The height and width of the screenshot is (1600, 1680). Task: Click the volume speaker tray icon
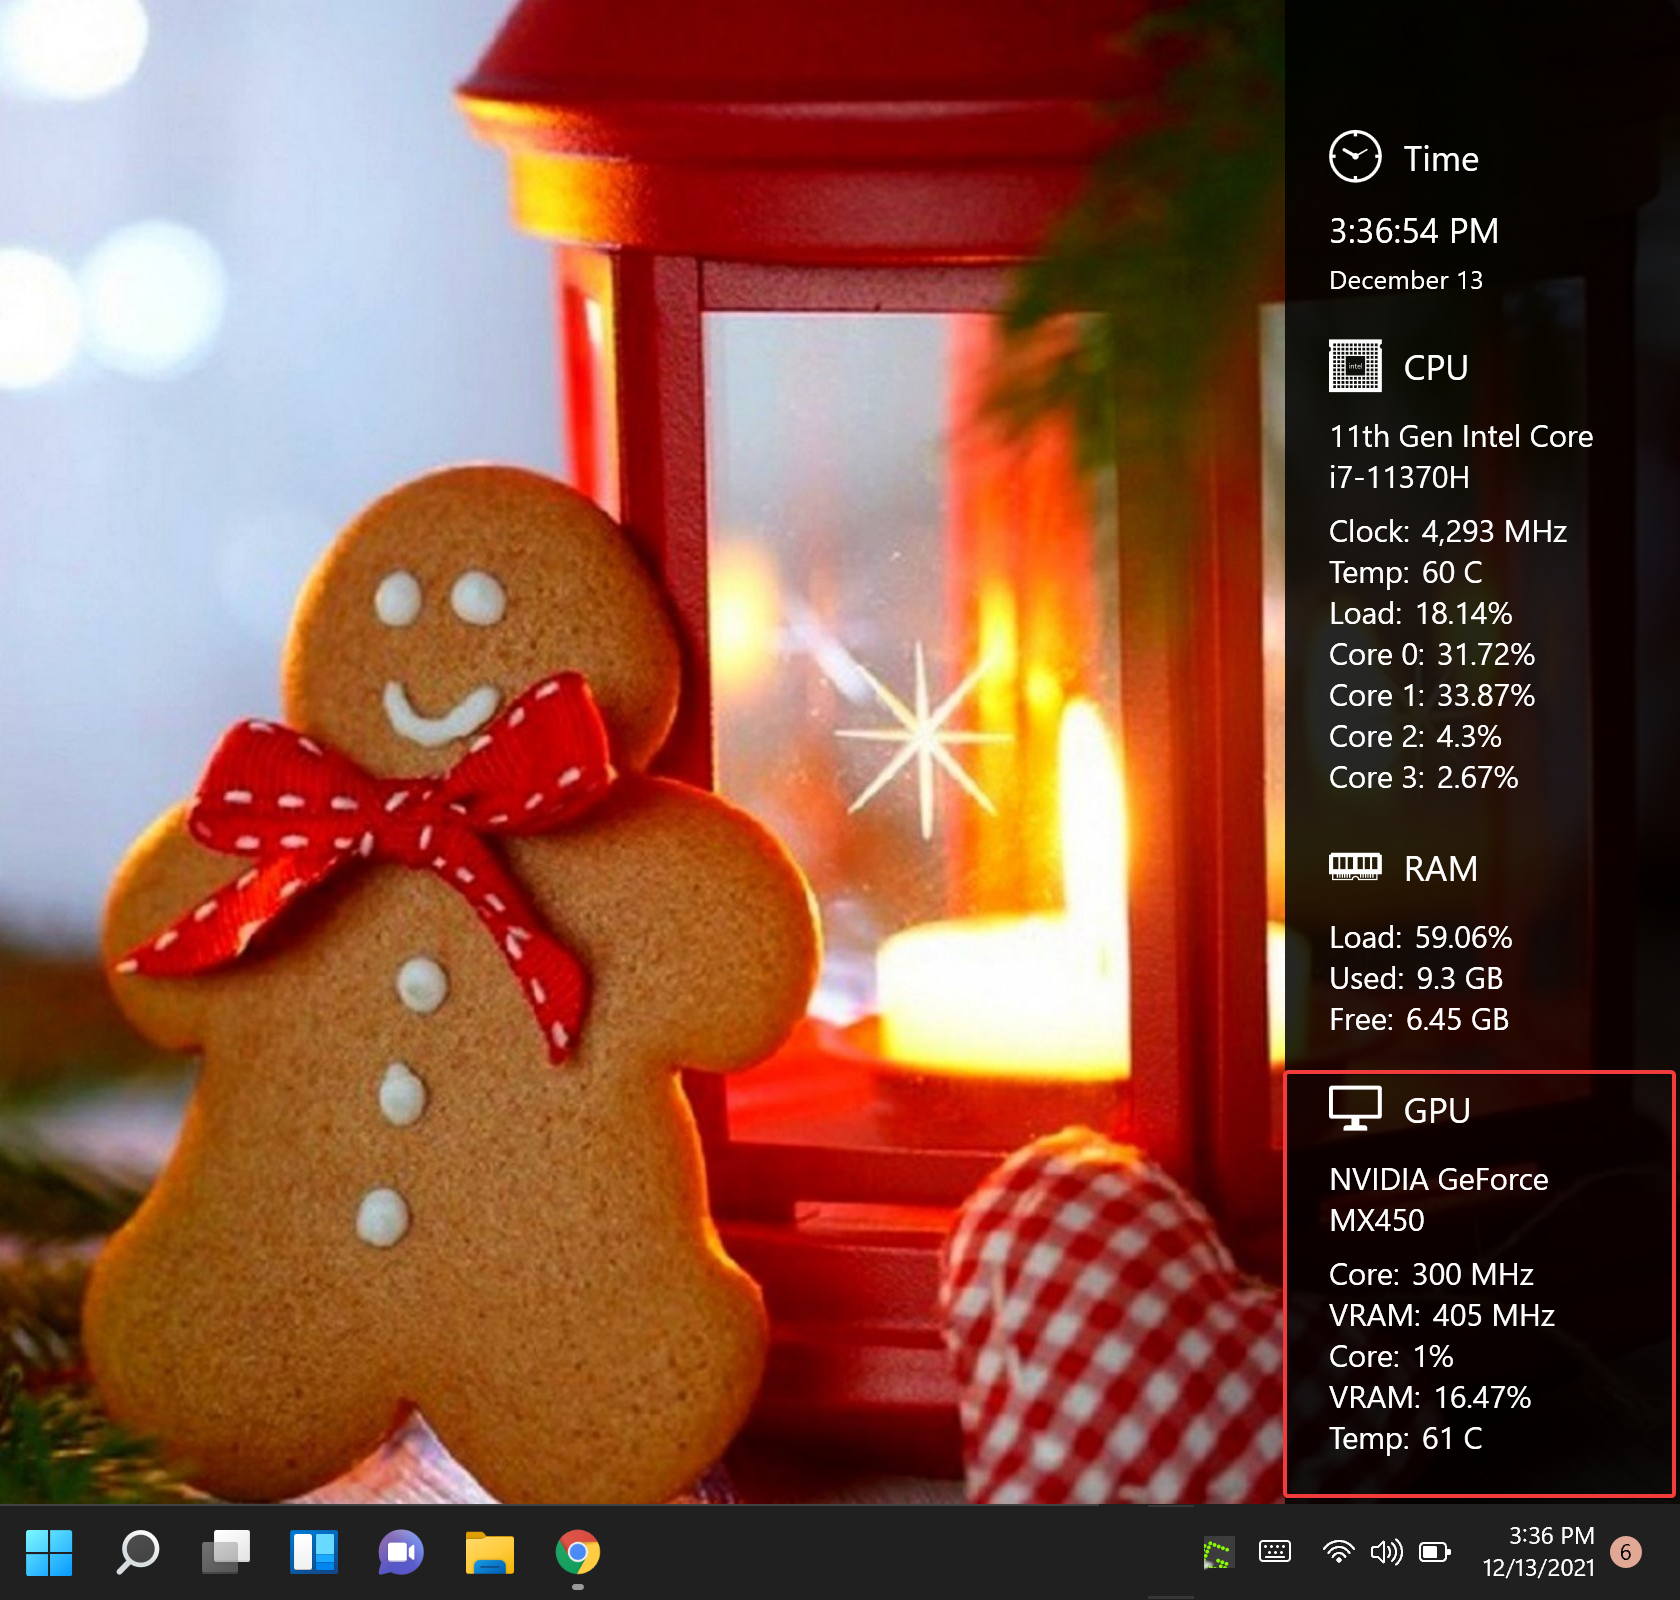click(x=1386, y=1552)
